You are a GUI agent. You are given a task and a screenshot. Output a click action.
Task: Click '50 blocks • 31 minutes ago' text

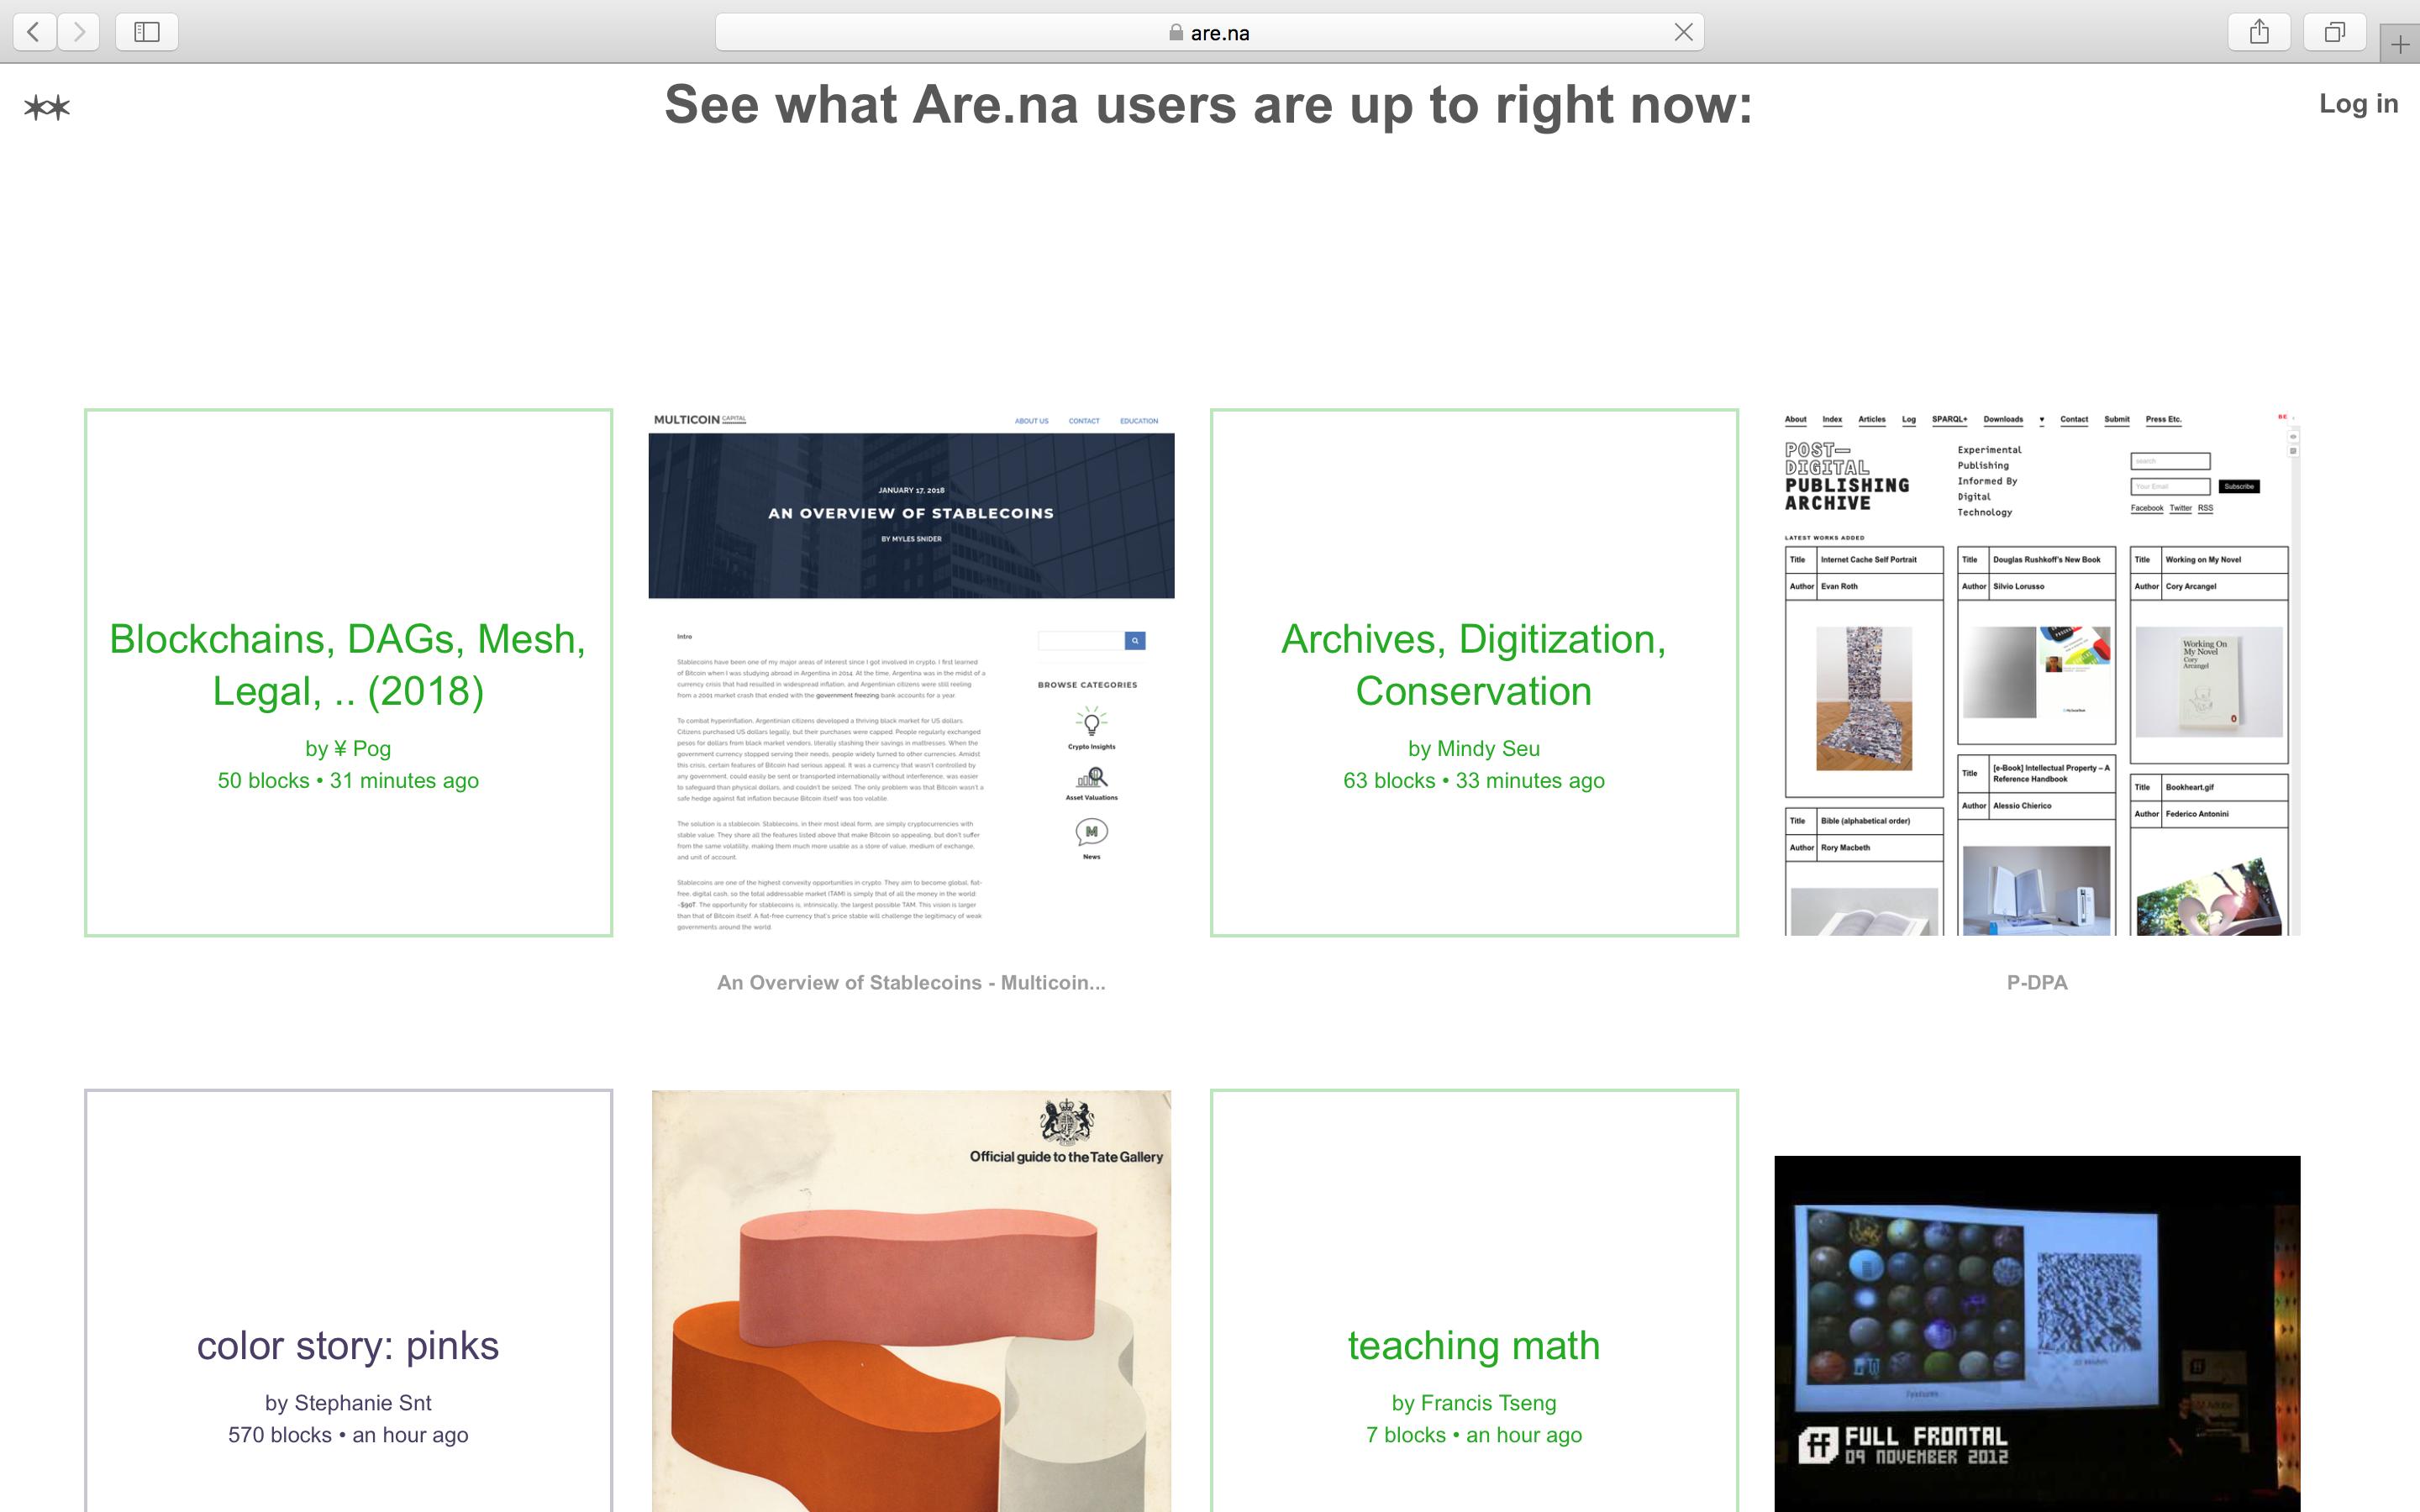coord(348,780)
